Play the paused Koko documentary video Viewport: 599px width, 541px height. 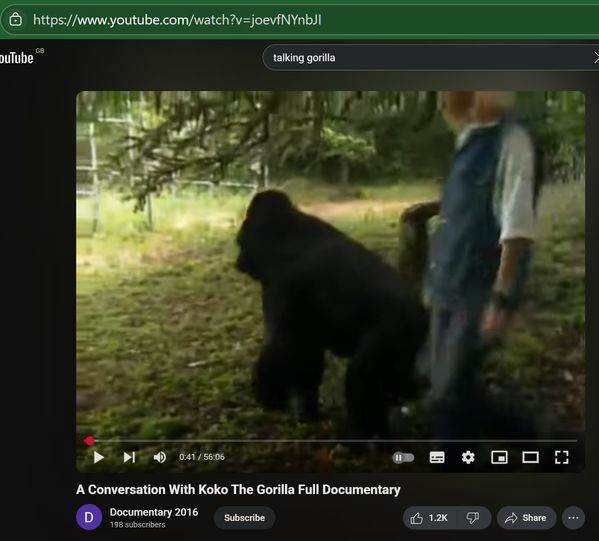[99, 457]
